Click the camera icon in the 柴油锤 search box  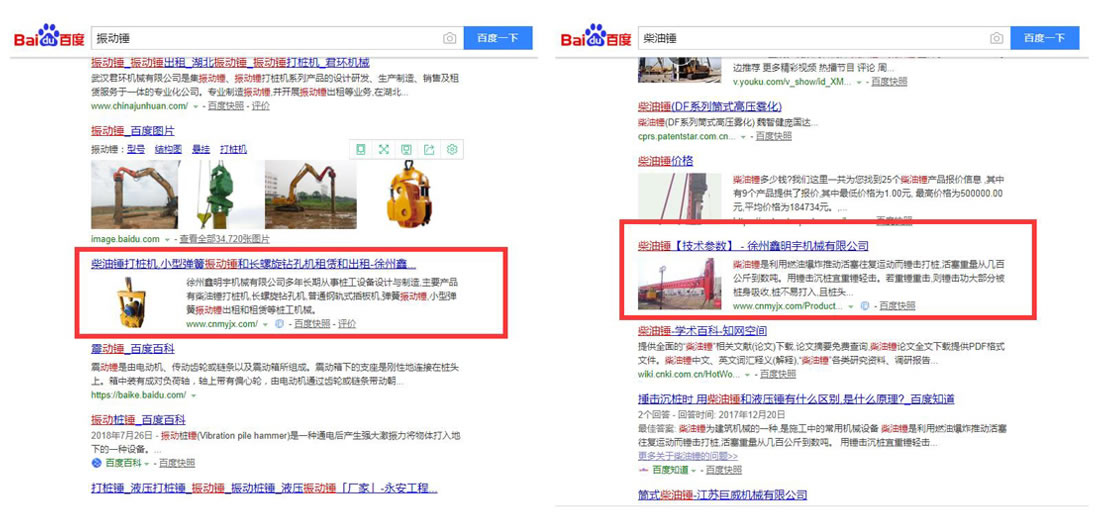996,38
